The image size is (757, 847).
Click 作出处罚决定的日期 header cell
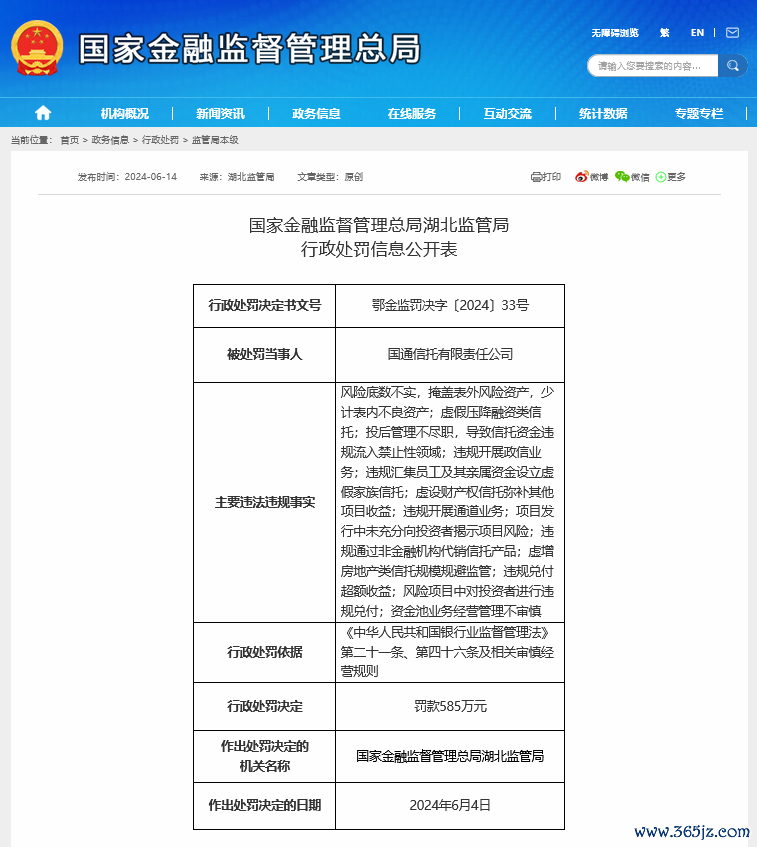[265, 805]
